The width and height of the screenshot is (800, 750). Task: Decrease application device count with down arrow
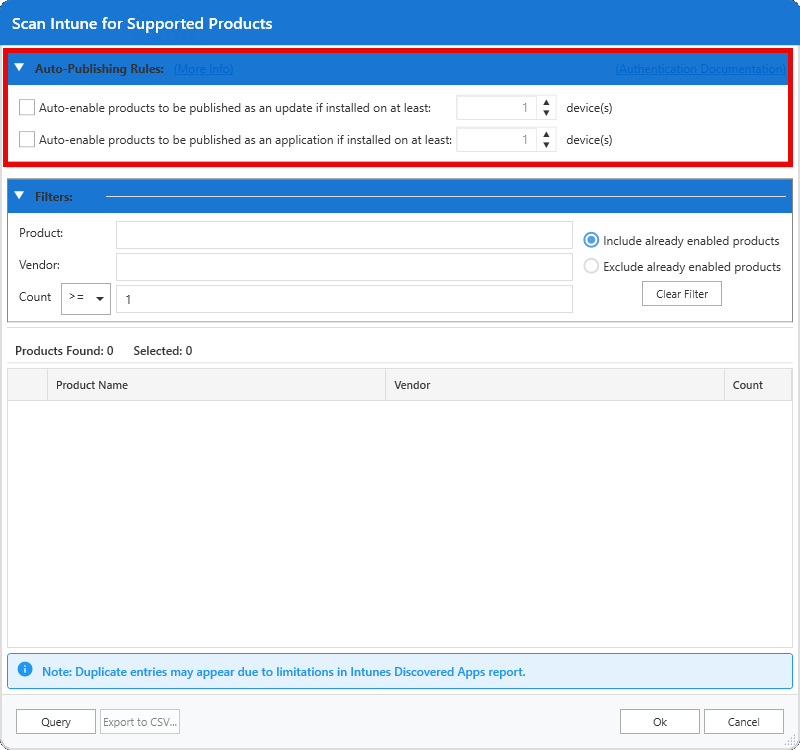point(546,146)
